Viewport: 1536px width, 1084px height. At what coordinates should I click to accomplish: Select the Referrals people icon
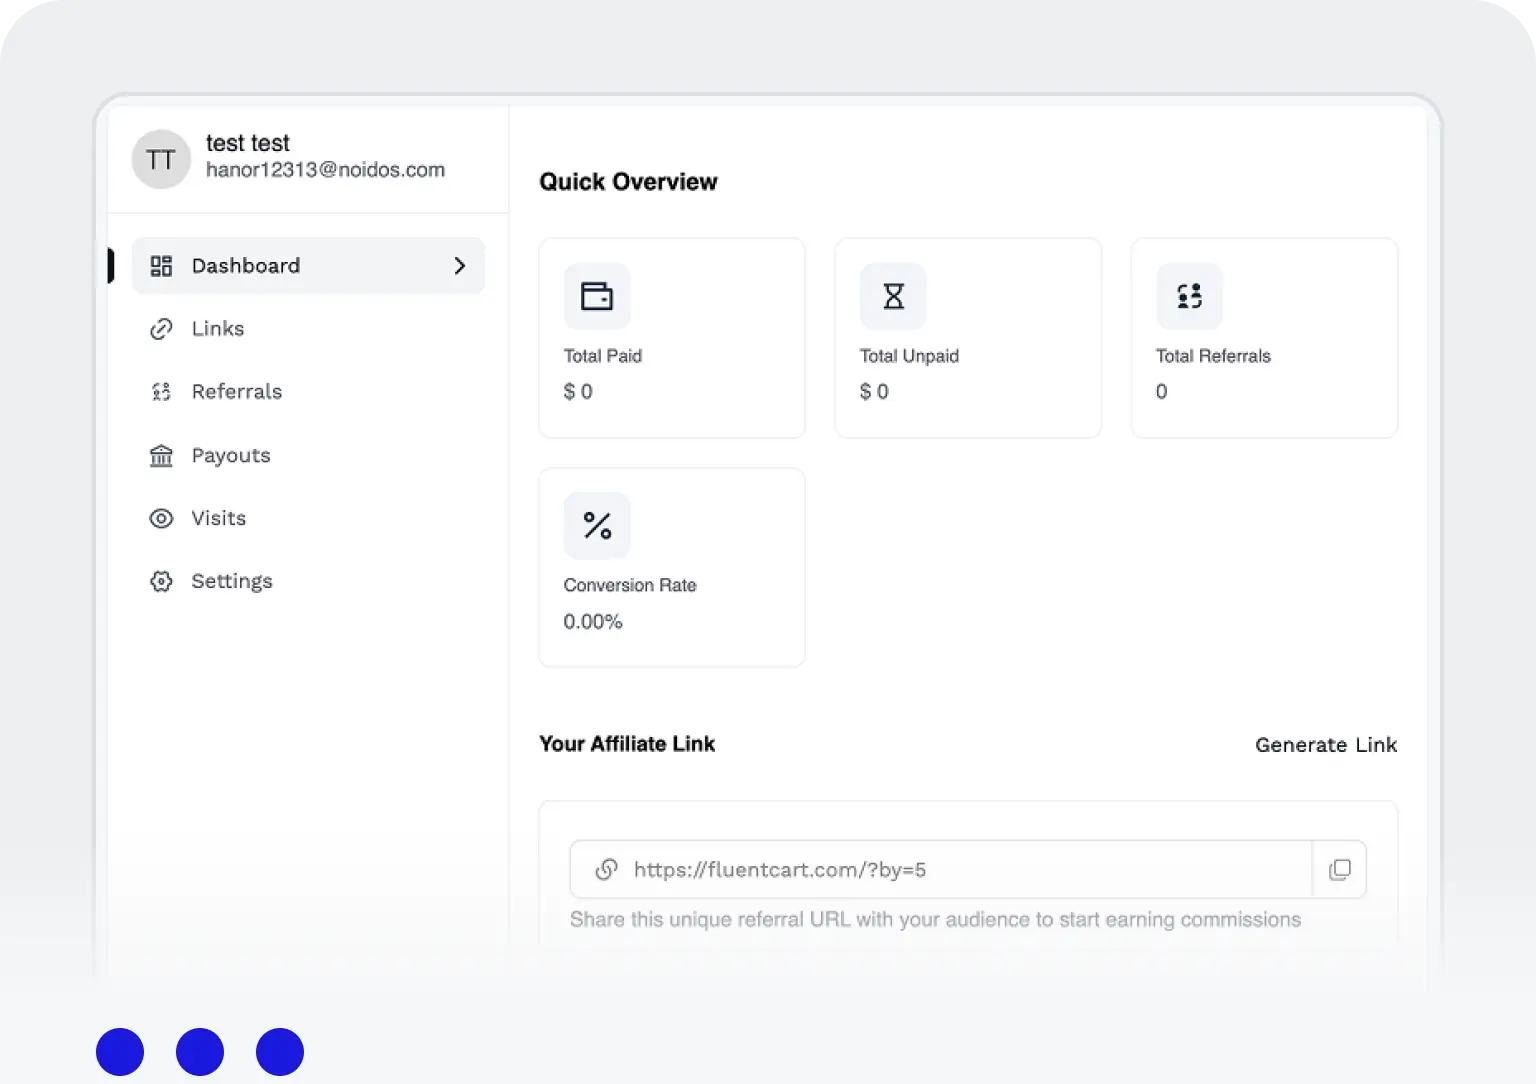161,391
